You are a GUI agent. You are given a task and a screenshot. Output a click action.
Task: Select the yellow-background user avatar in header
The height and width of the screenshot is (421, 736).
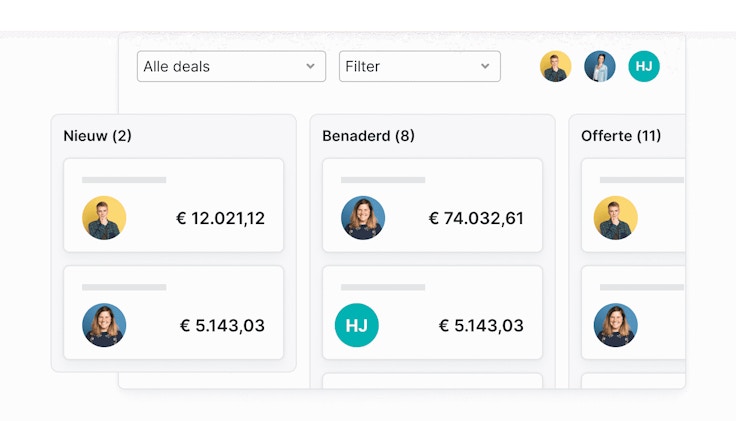(x=556, y=67)
